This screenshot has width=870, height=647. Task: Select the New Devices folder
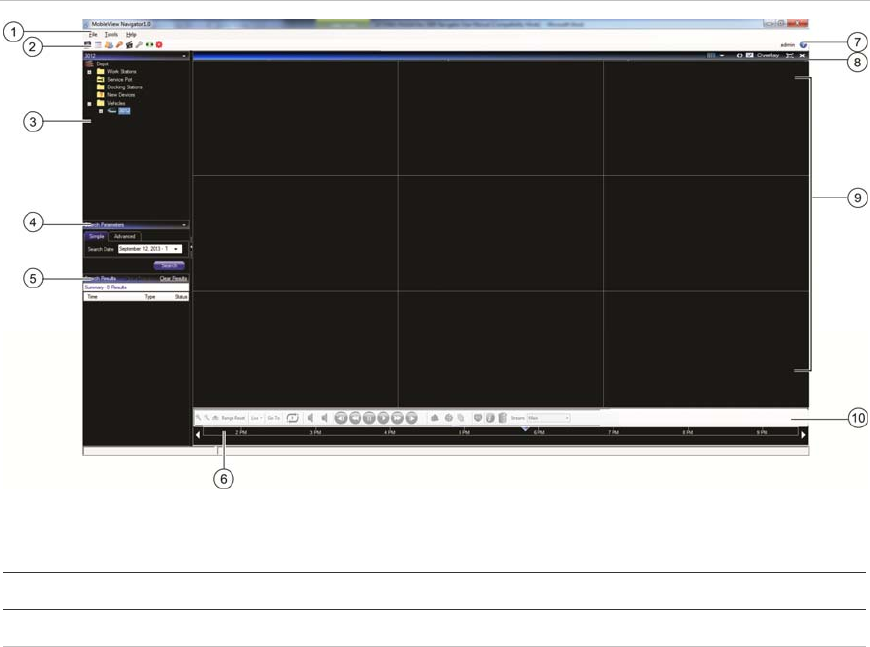tap(121, 95)
